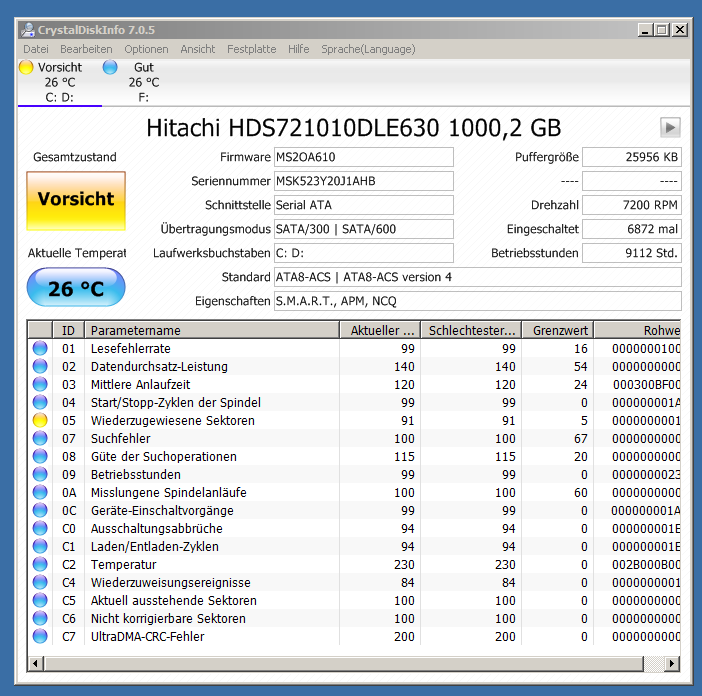Viewport: 702px width, 696px height.
Task: Click the Standard field ATA8-ACS version 4
Action: tap(478, 277)
